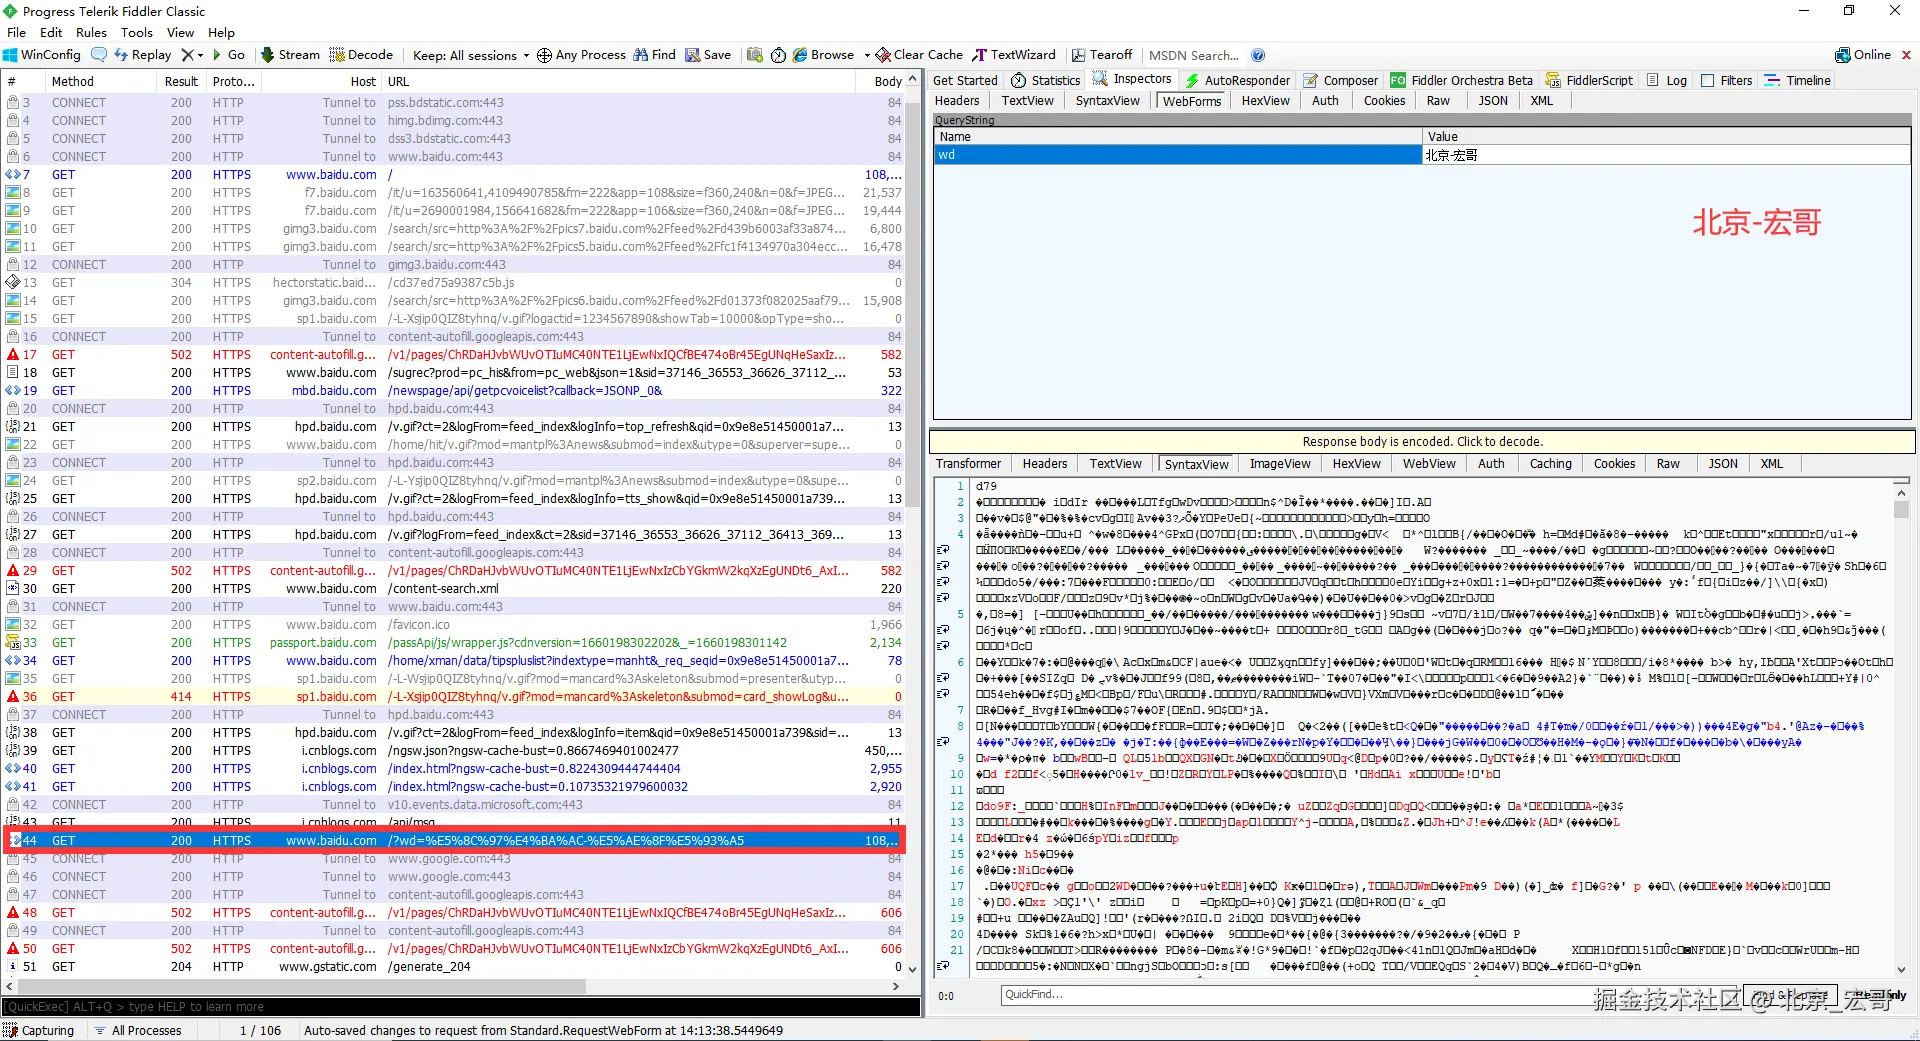Click Clear Cache in toolbar

[919, 55]
